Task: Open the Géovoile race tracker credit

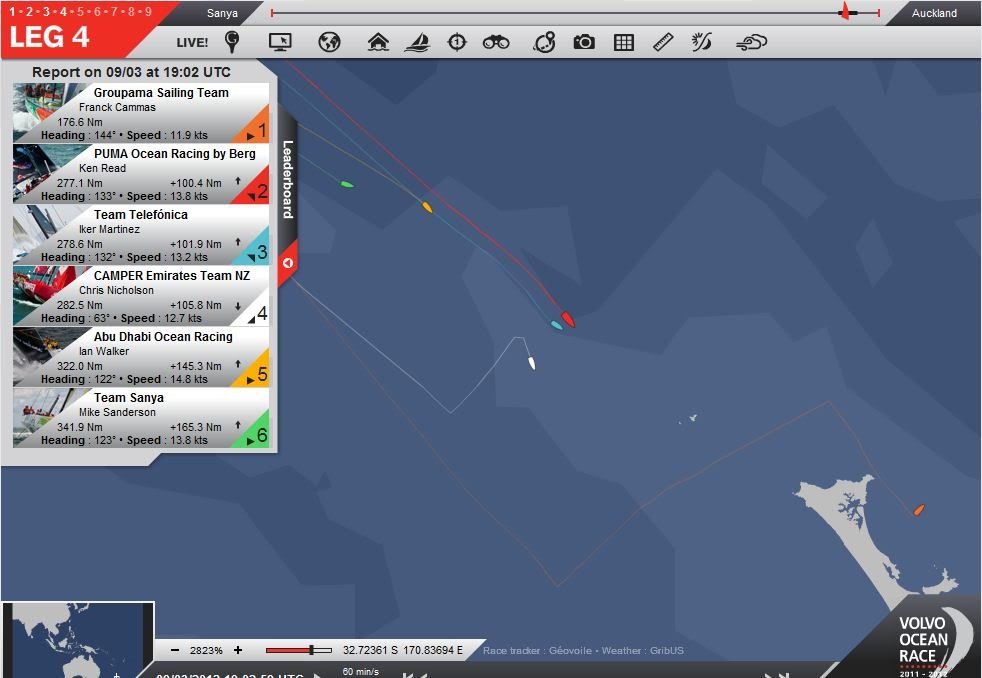Action: coord(537,650)
